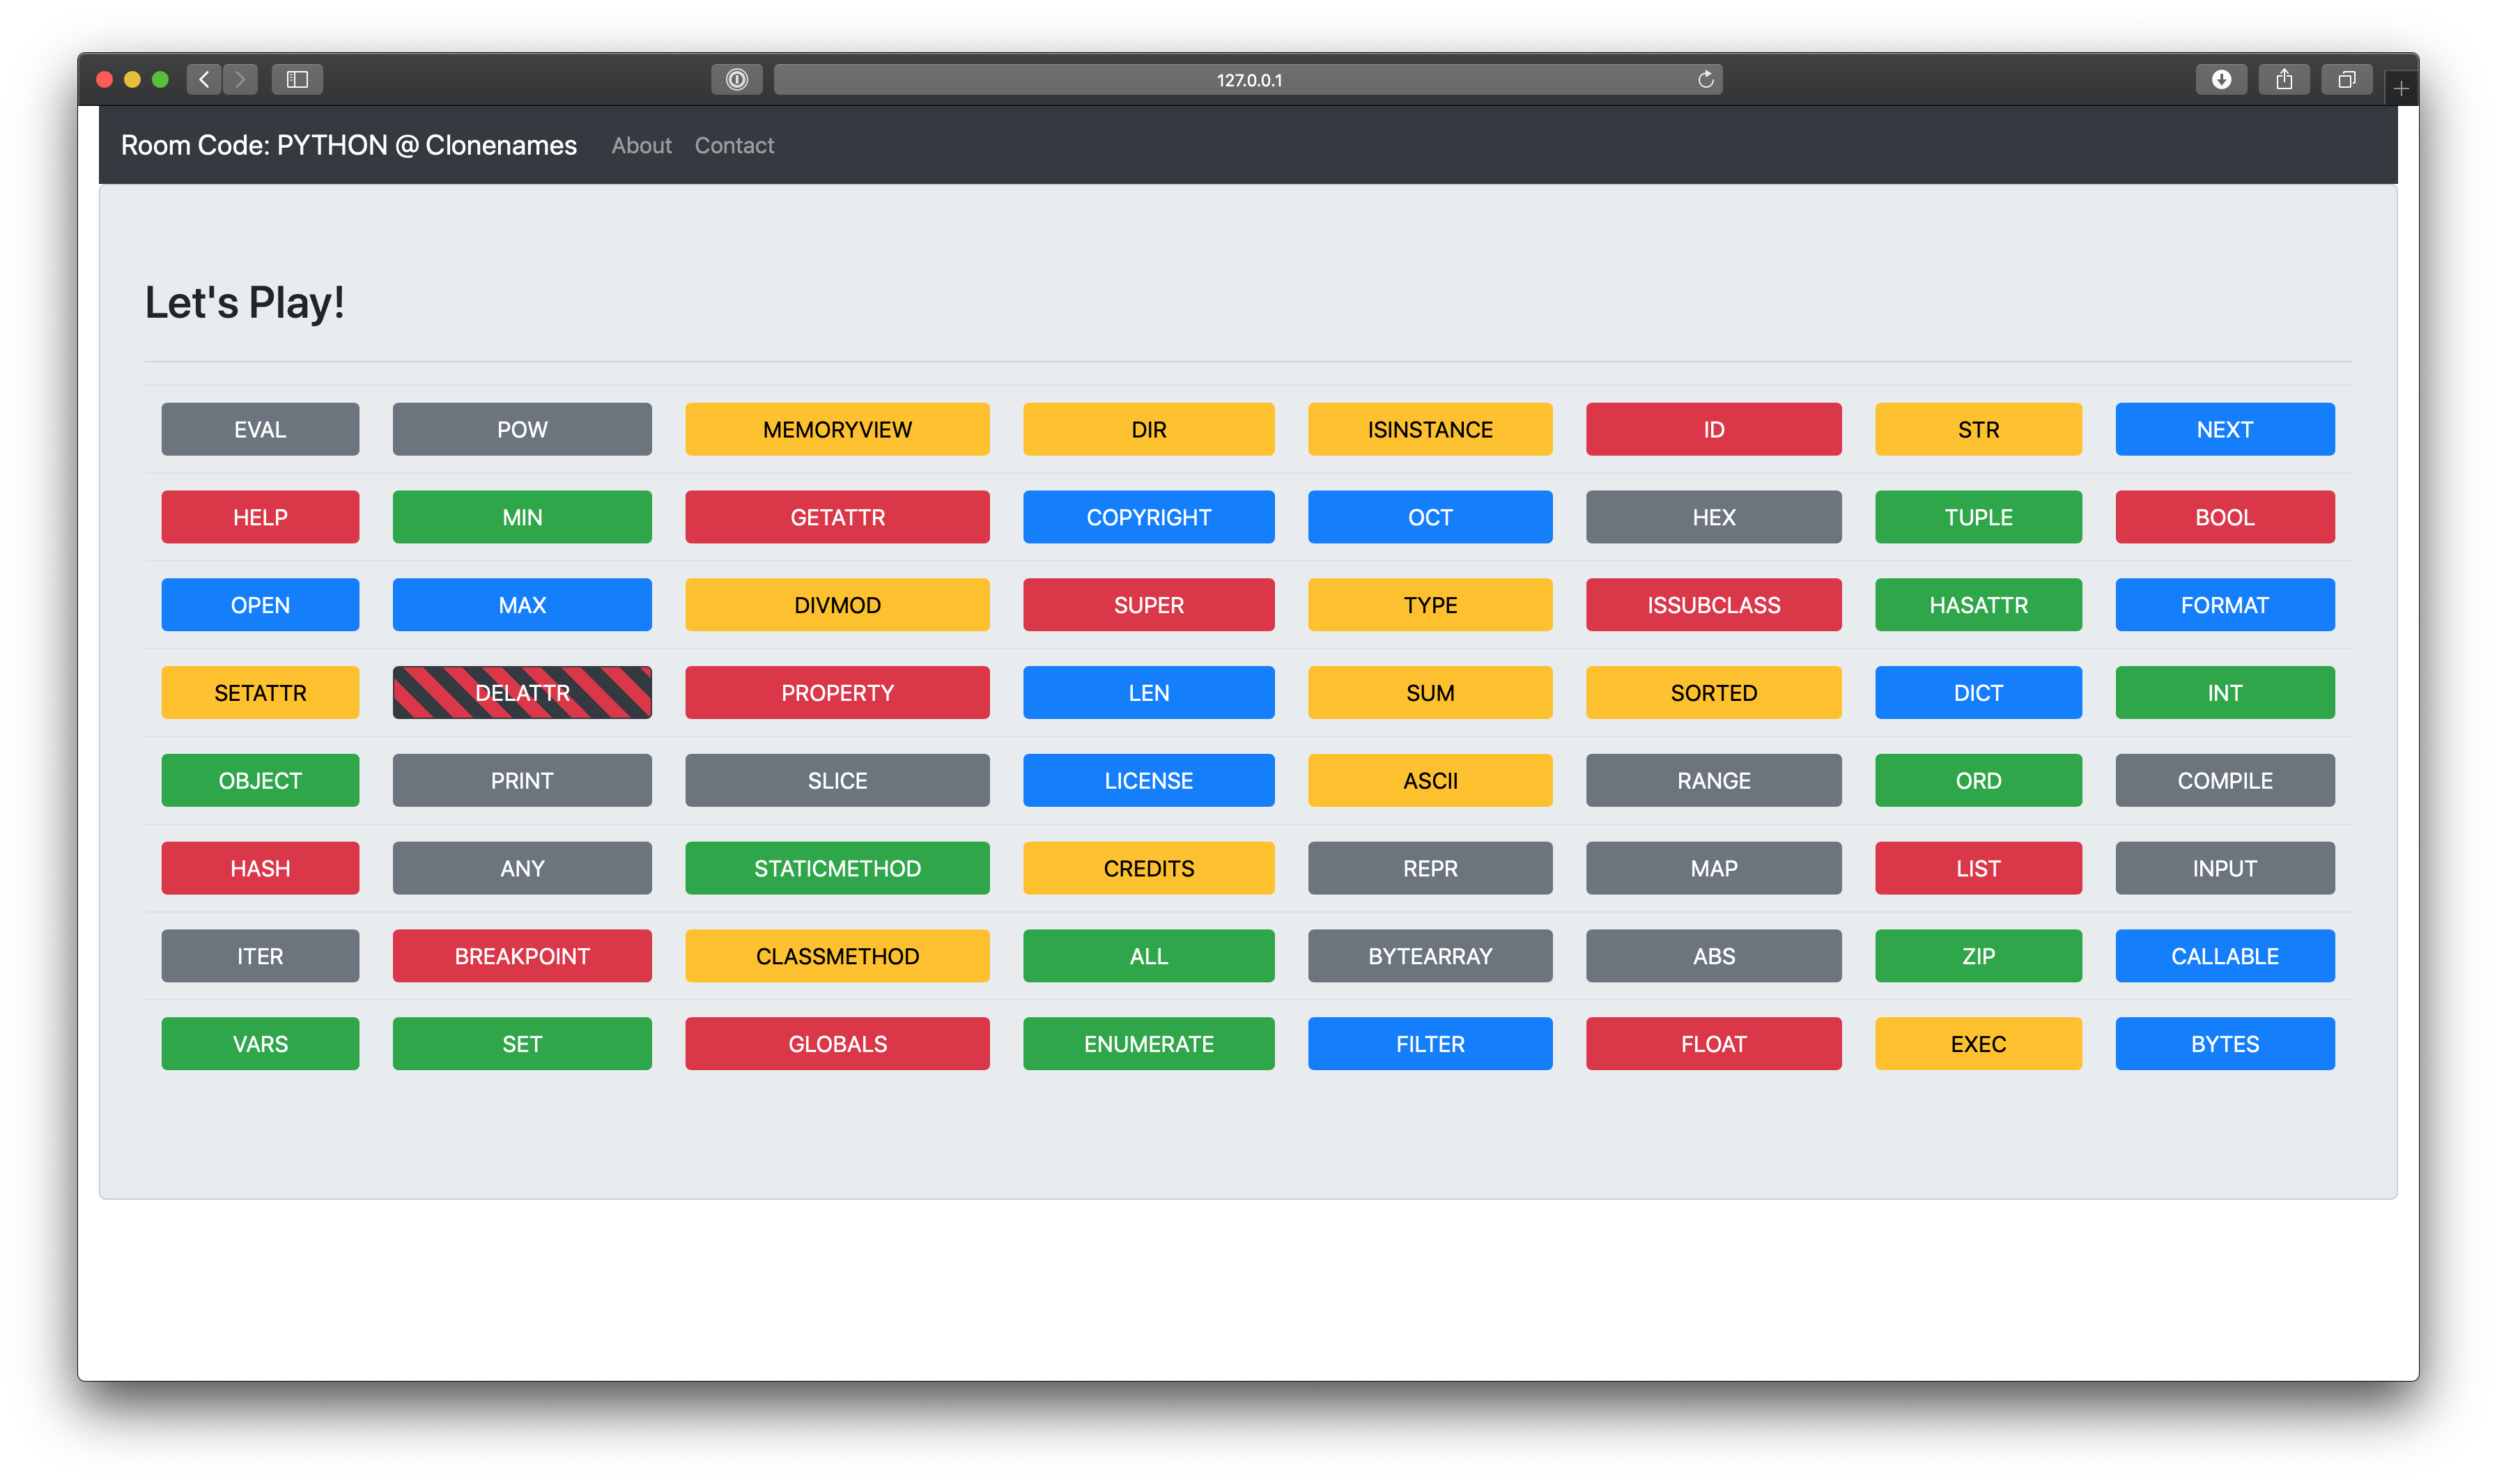Choose the yellow SETATTR card
Viewport: 2497px width, 1484px height.
[x=260, y=693]
